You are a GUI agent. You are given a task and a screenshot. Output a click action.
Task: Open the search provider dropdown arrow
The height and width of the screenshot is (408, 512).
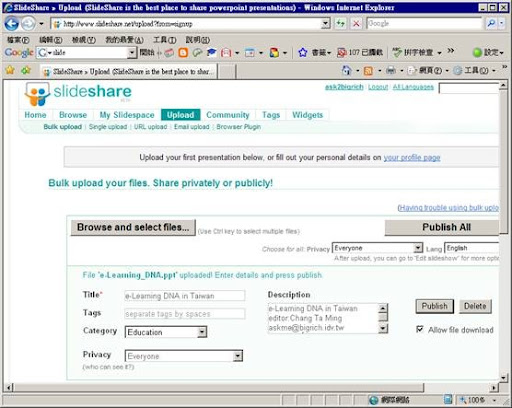click(502, 23)
